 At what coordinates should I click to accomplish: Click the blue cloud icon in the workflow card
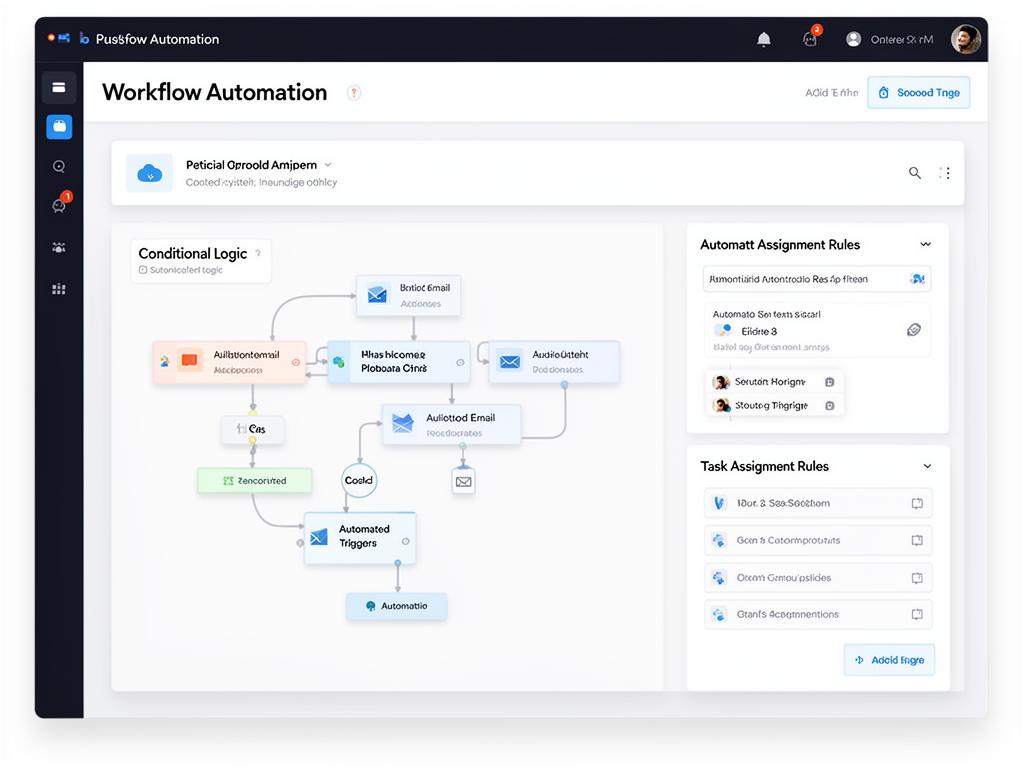click(149, 173)
